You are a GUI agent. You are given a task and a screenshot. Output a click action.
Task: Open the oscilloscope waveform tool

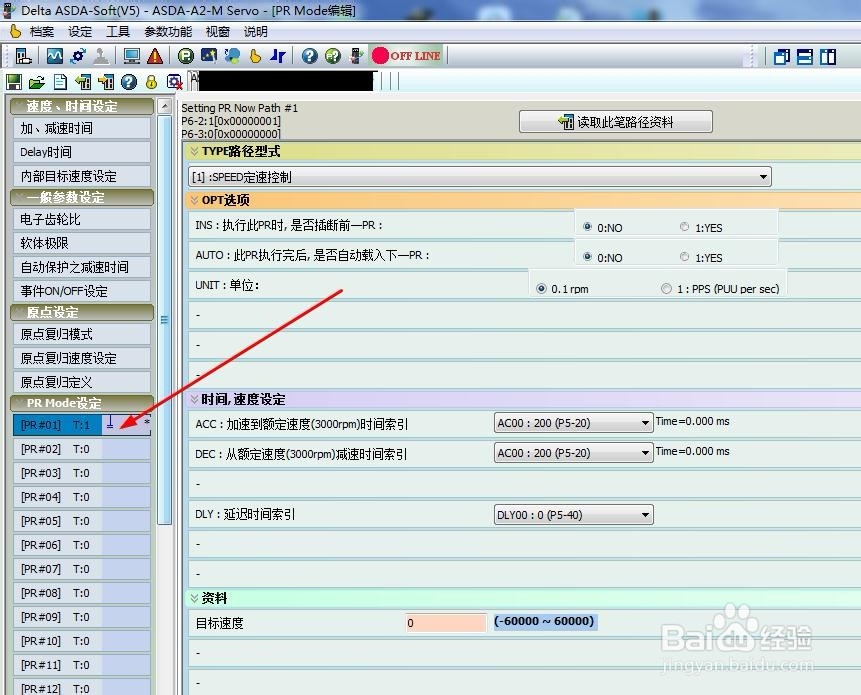55,56
